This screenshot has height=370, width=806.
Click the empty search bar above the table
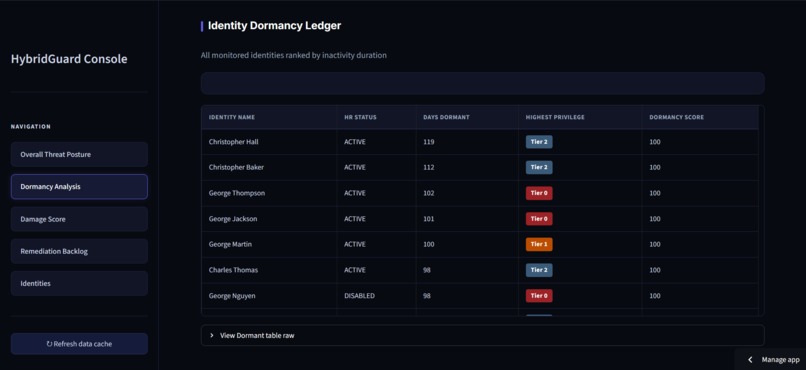[x=482, y=83]
